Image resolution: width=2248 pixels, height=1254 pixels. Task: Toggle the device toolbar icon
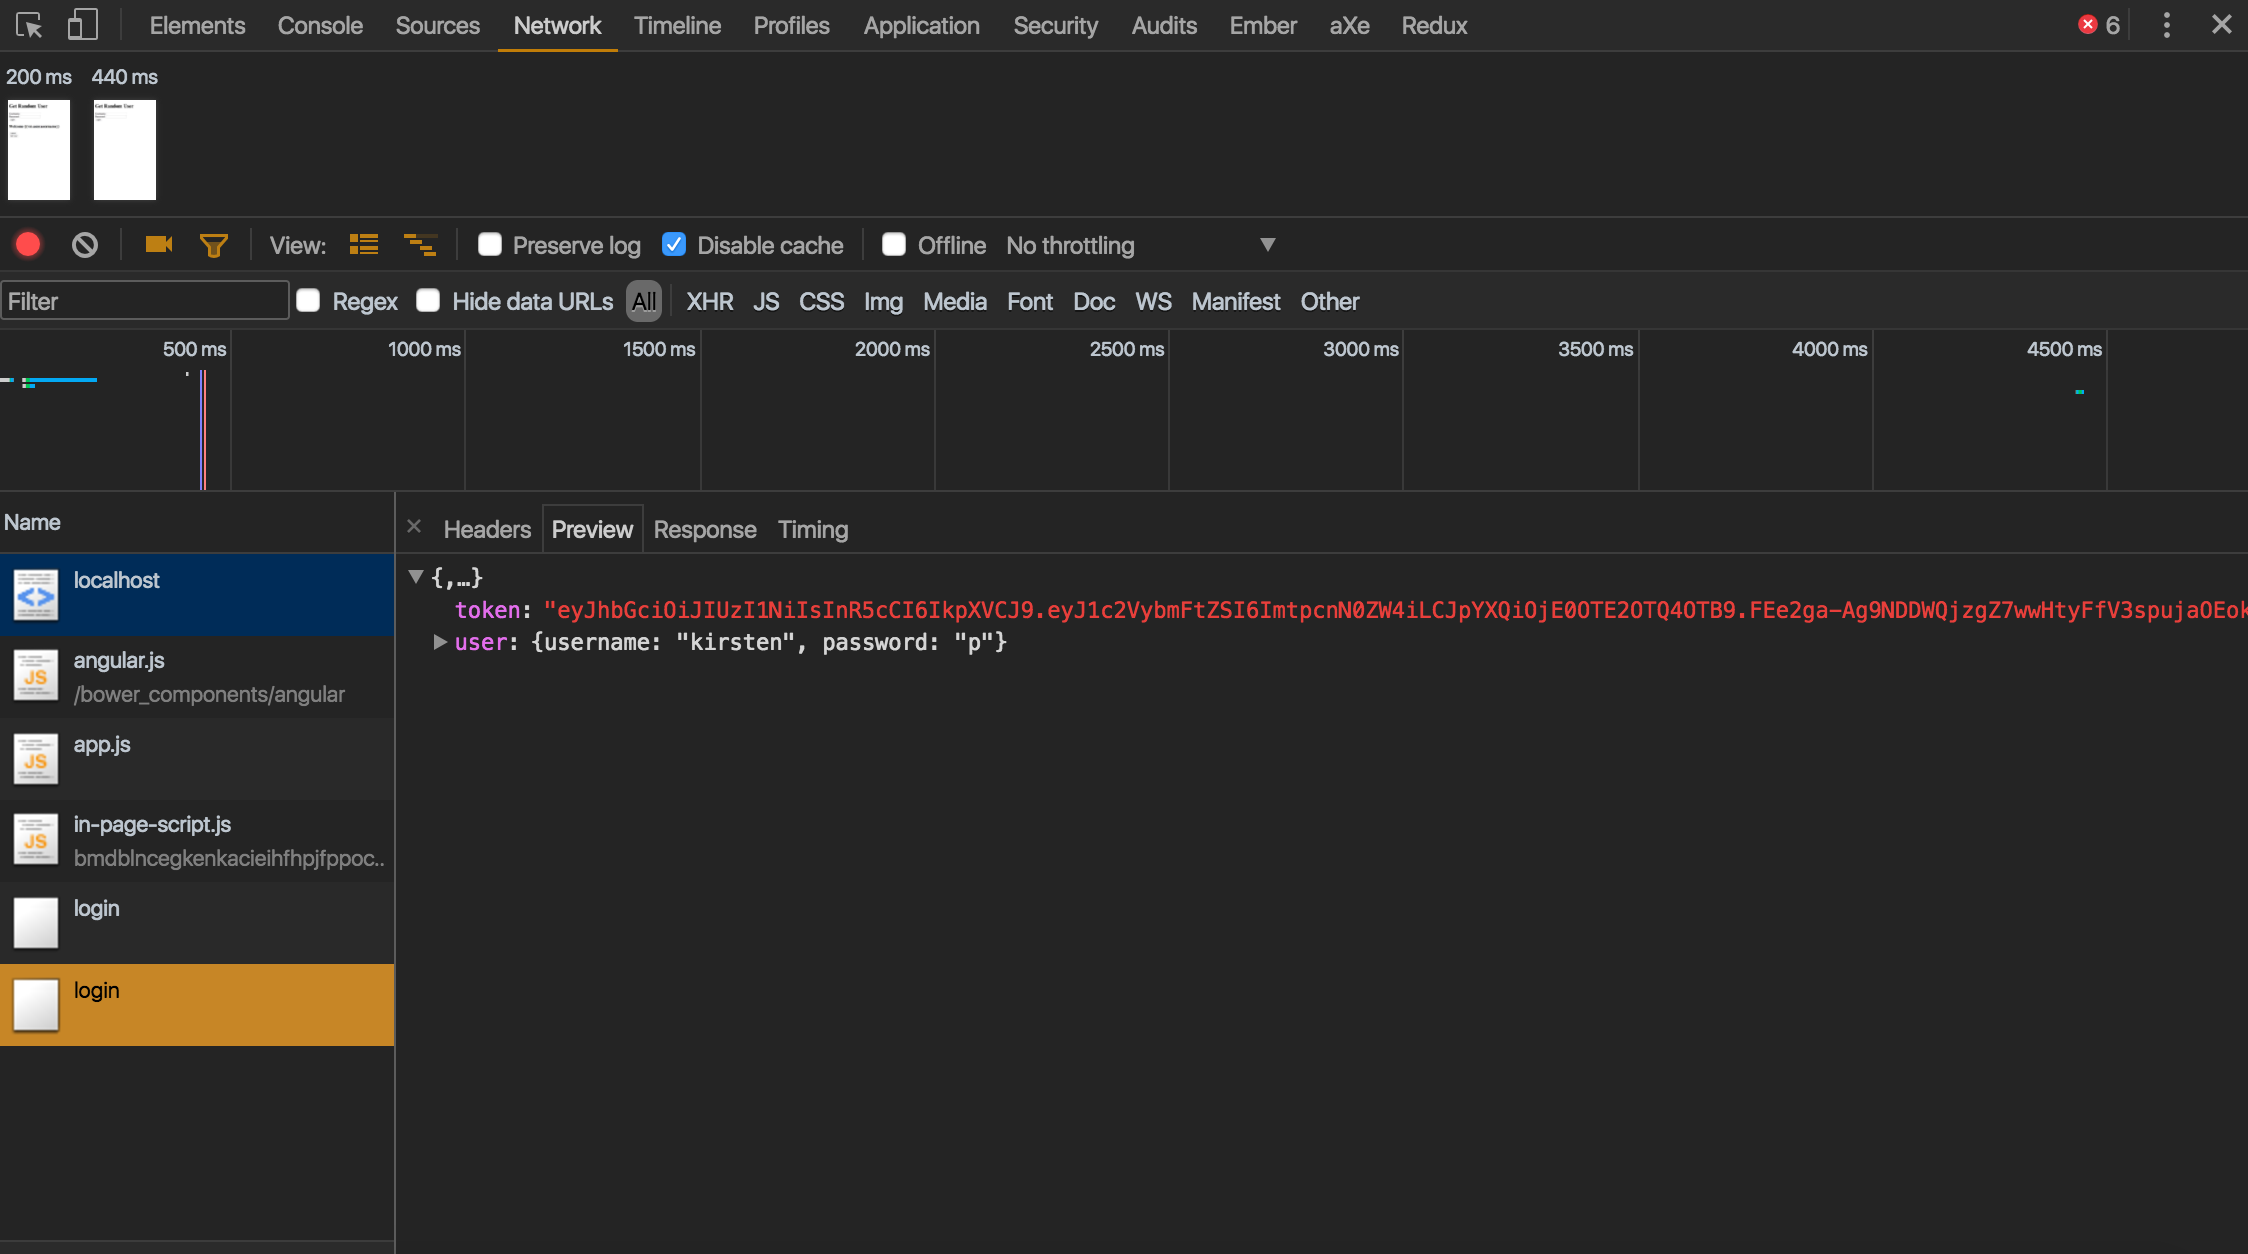point(82,25)
